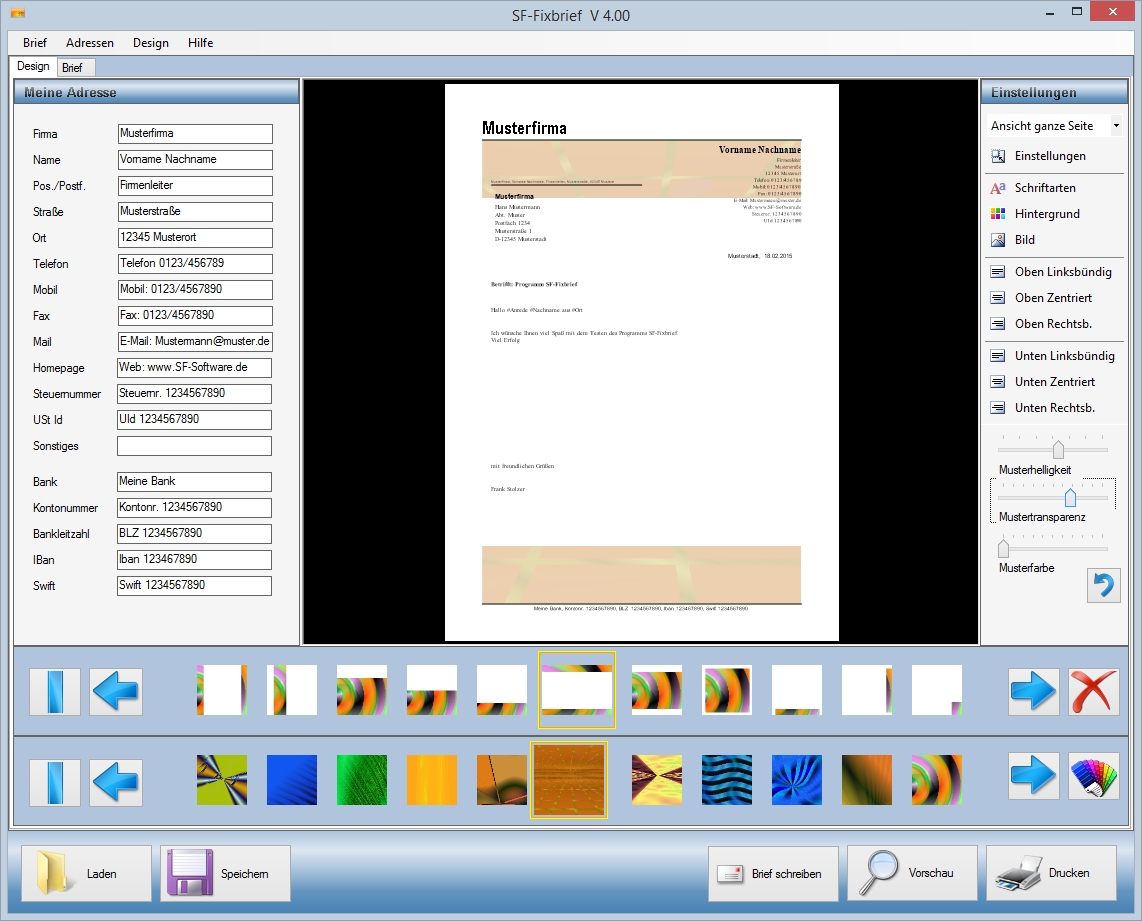Click the Homepage input field
1142x921 pixels.
click(x=194, y=368)
